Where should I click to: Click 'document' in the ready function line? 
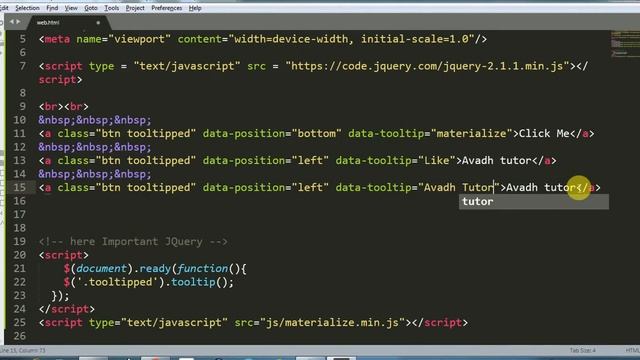pos(101,269)
